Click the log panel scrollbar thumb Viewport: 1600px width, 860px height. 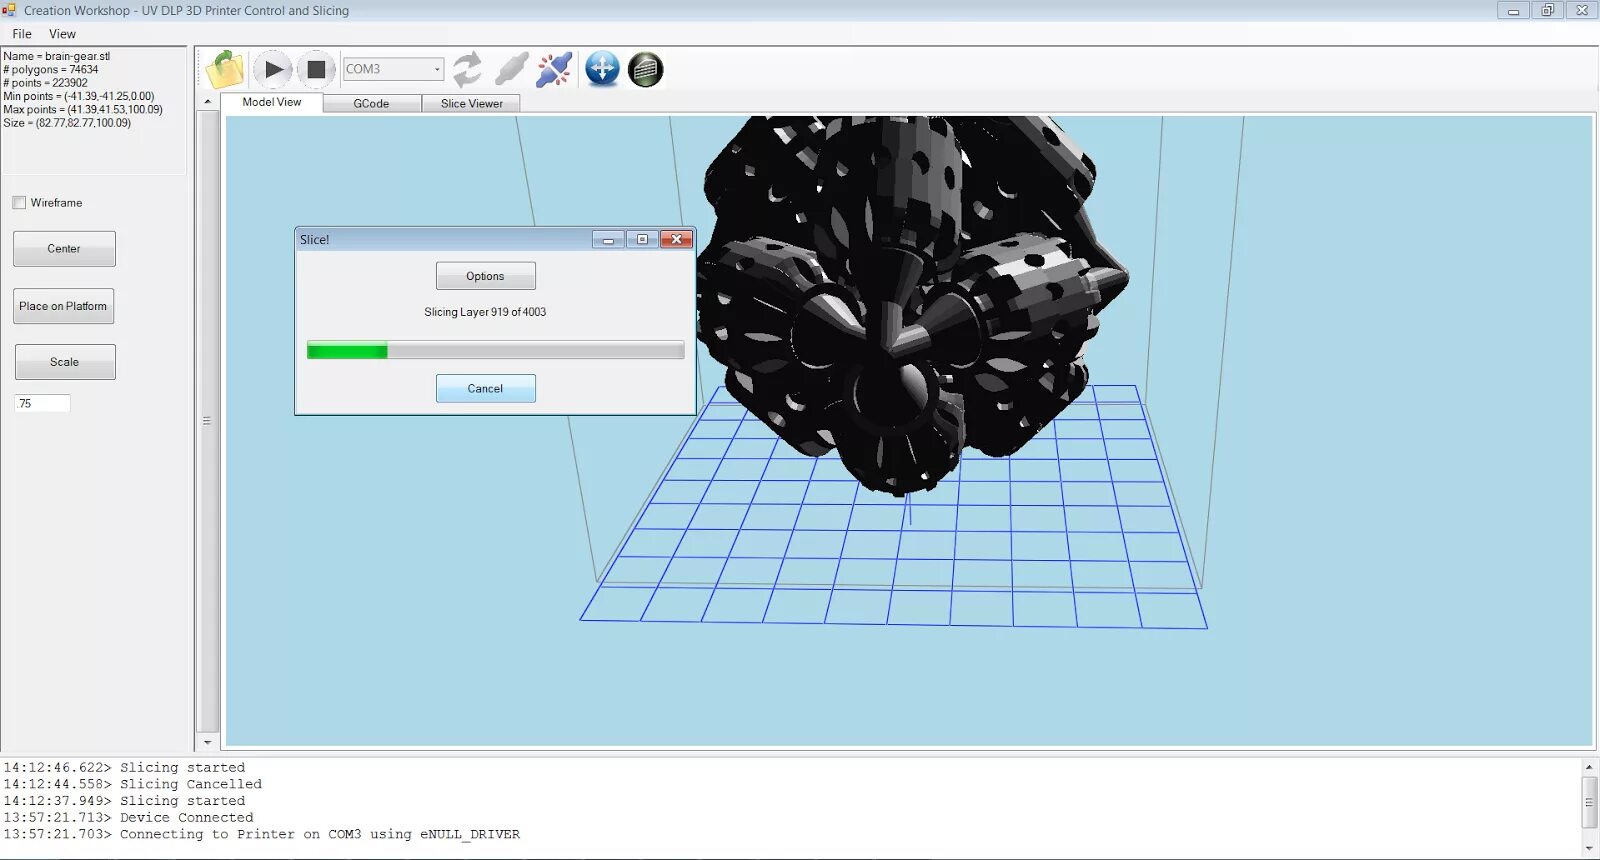(x=1589, y=802)
